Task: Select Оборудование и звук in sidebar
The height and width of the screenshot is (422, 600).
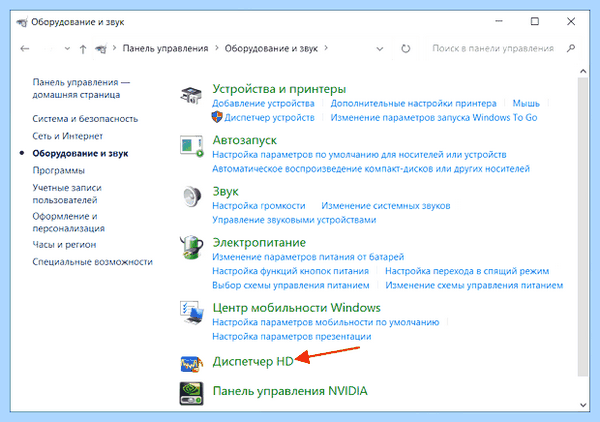Action: 80,153
